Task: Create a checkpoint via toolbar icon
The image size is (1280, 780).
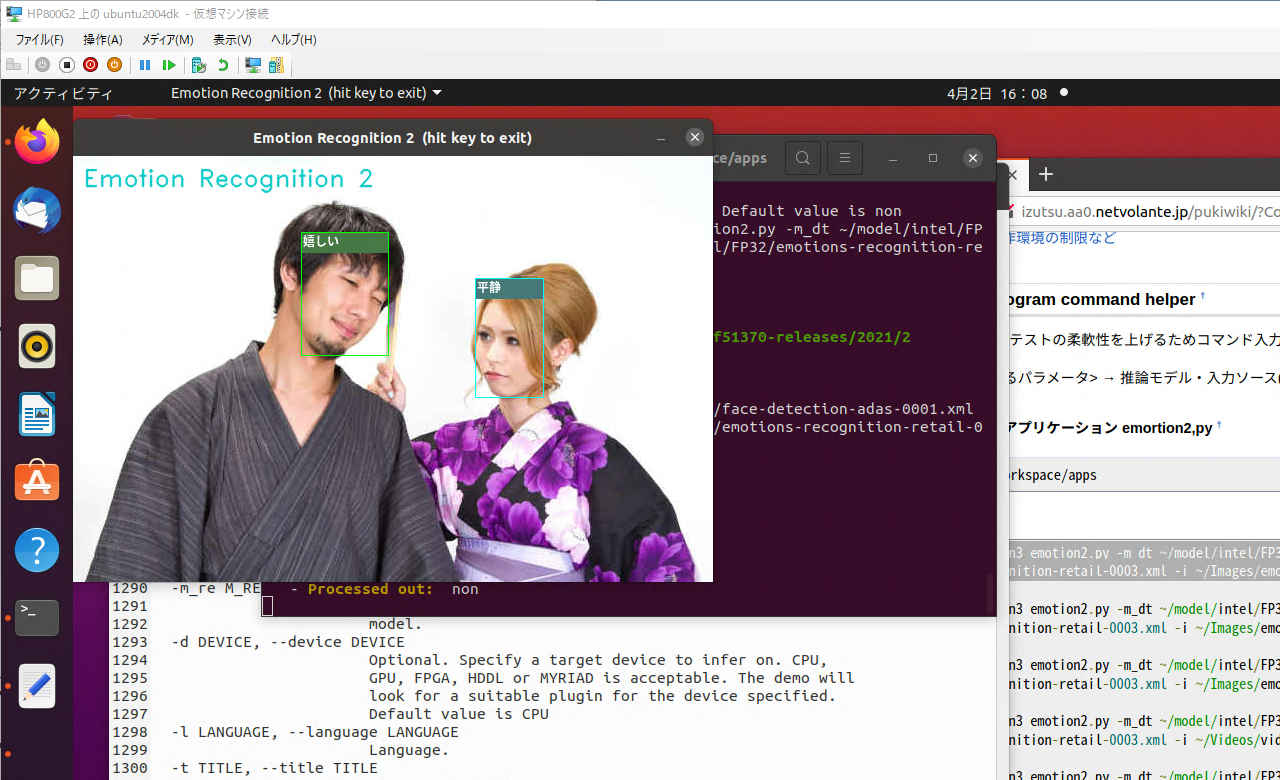Action: (199, 65)
